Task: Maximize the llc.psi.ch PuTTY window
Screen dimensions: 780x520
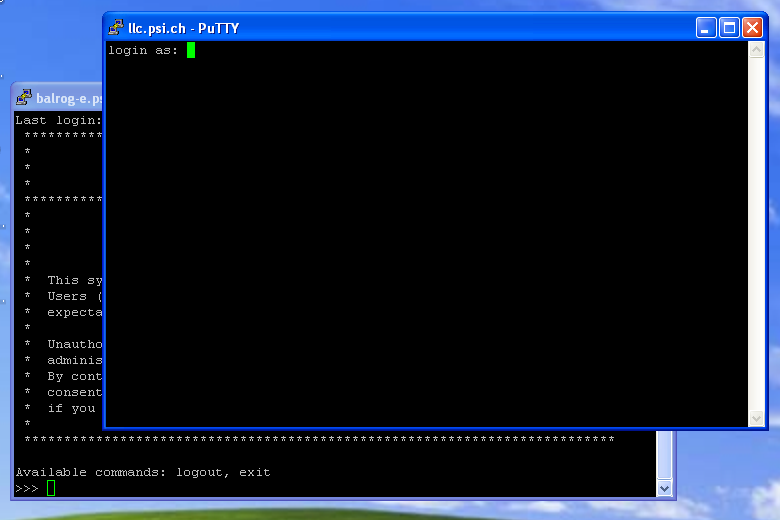Action: point(729,28)
